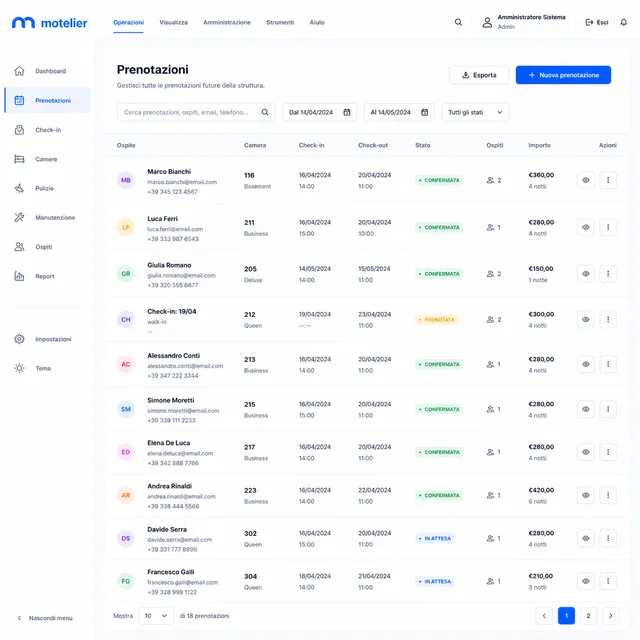
Task: Select Operazioni top menu tab
Action: (129, 22)
